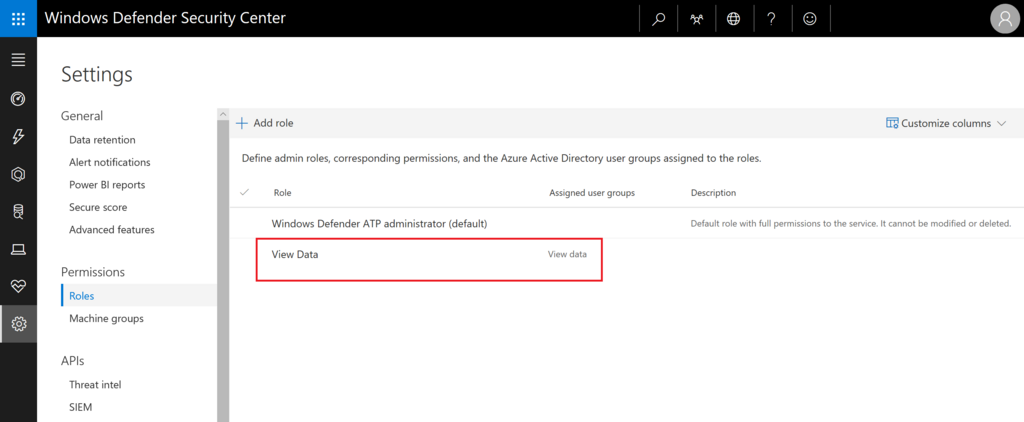Open the community people icon in header
1024x422 pixels.
696,19
